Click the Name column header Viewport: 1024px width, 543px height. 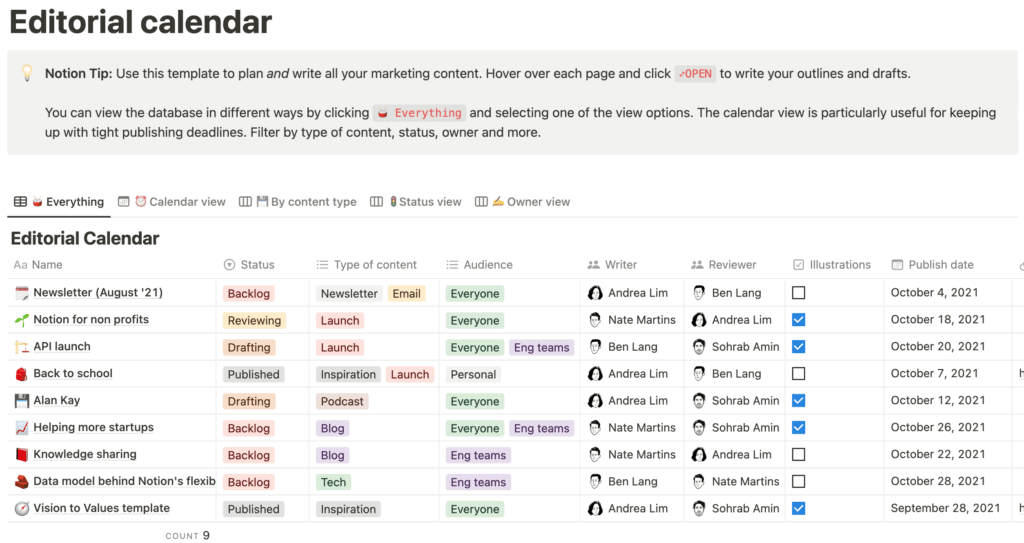(39, 265)
